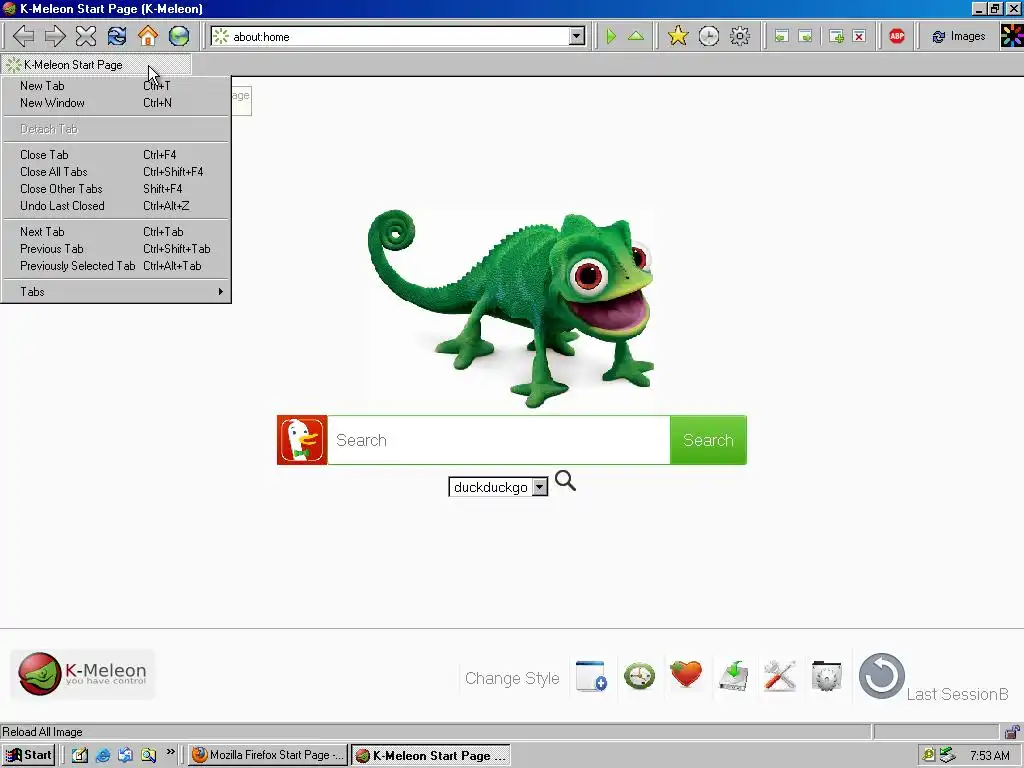The image size is (1024, 768).
Task: Click the green Go arrow button
Action: click(611, 36)
